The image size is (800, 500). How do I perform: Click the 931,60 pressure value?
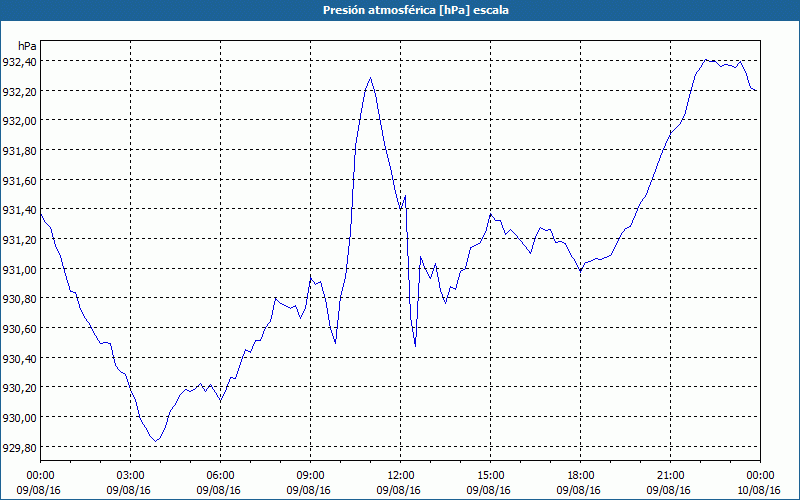(19, 181)
